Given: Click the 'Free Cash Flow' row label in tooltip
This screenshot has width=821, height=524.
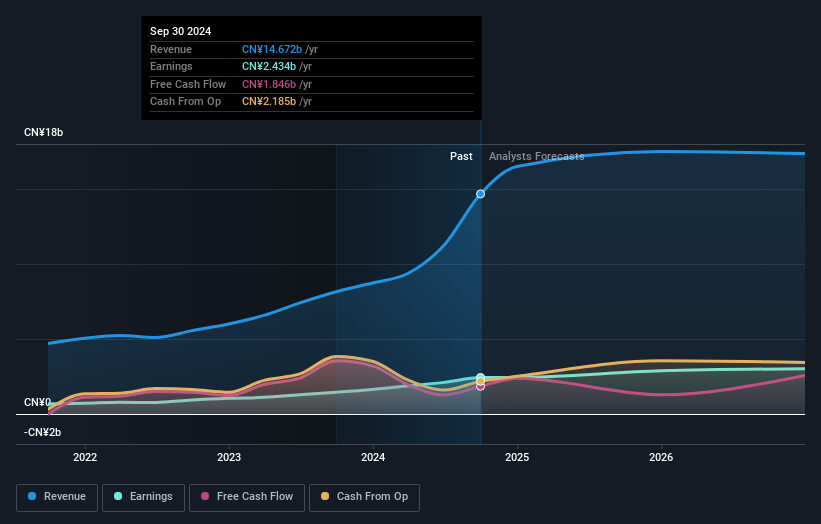Looking at the screenshot, I should tap(188, 84).
